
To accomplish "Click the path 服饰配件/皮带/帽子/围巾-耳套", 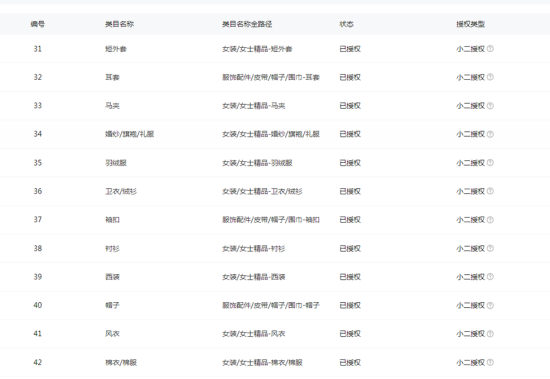I will click(x=271, y=77).
